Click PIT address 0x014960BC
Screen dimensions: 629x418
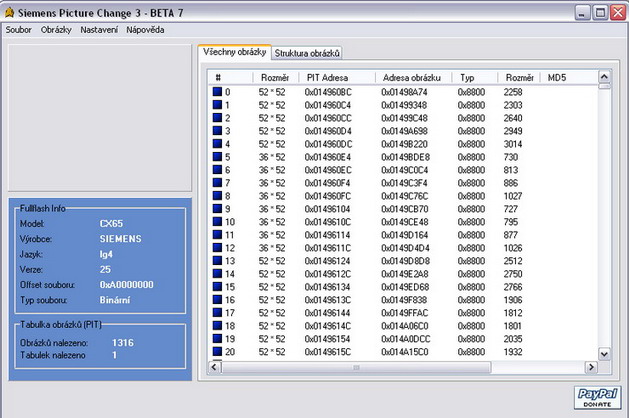coord(328,92)
